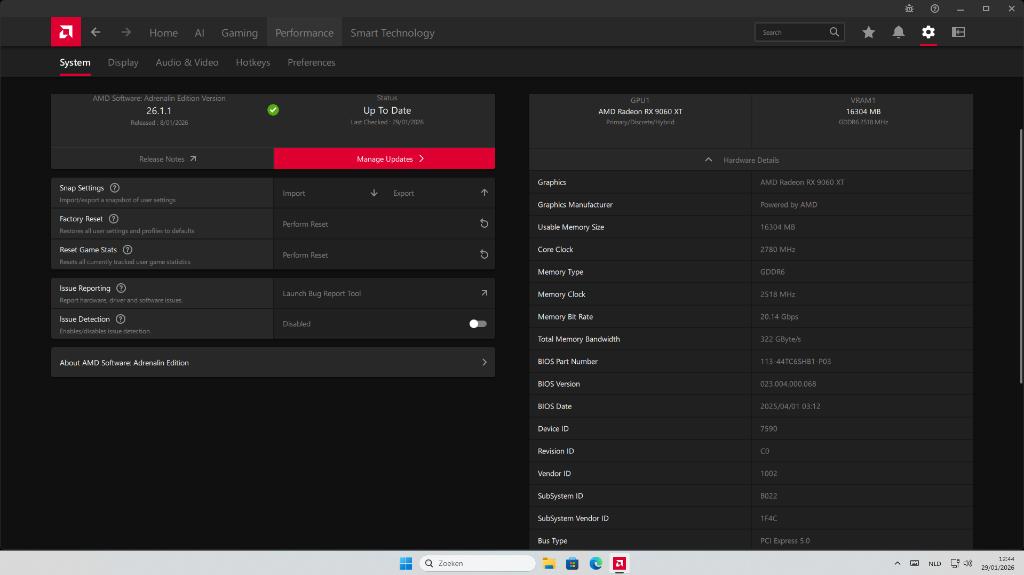Click the Reset Game Stats circular arrow icon
1024x575 pixels.
484,255
